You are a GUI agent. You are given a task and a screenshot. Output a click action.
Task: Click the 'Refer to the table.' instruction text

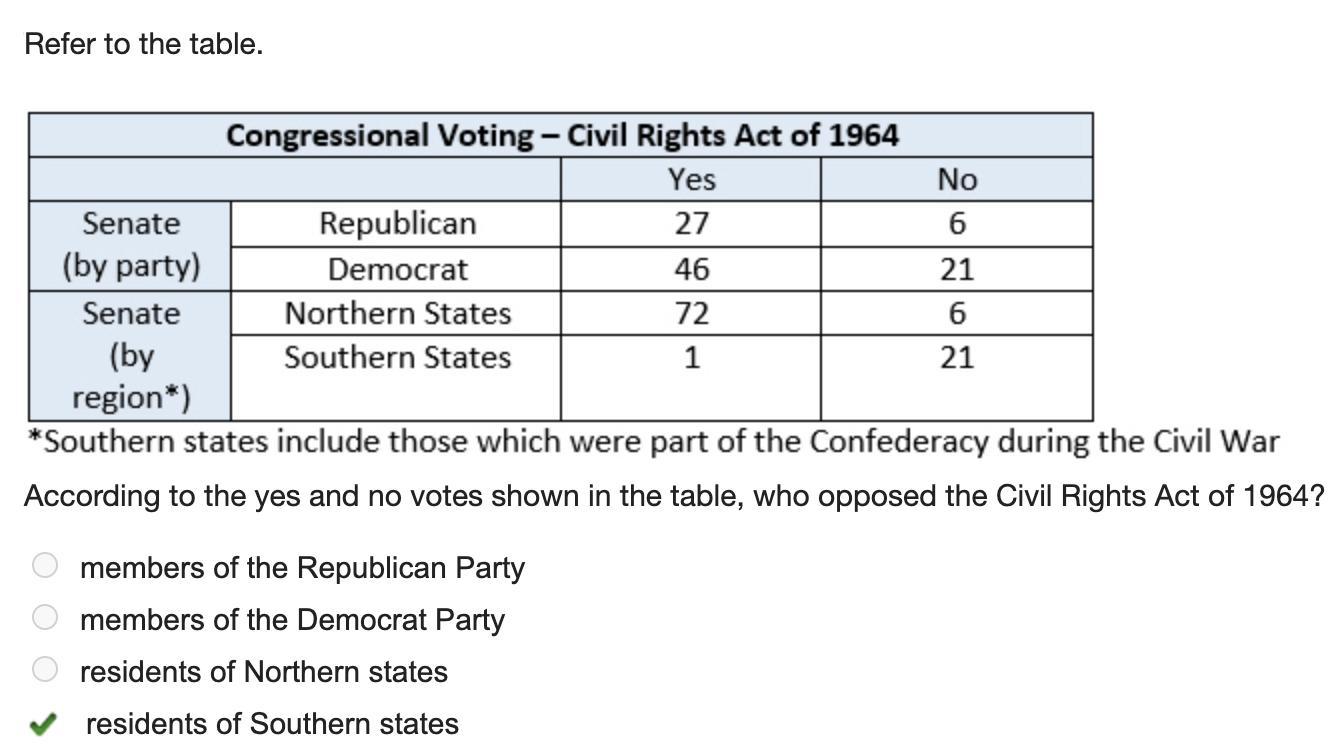(144, 44)
